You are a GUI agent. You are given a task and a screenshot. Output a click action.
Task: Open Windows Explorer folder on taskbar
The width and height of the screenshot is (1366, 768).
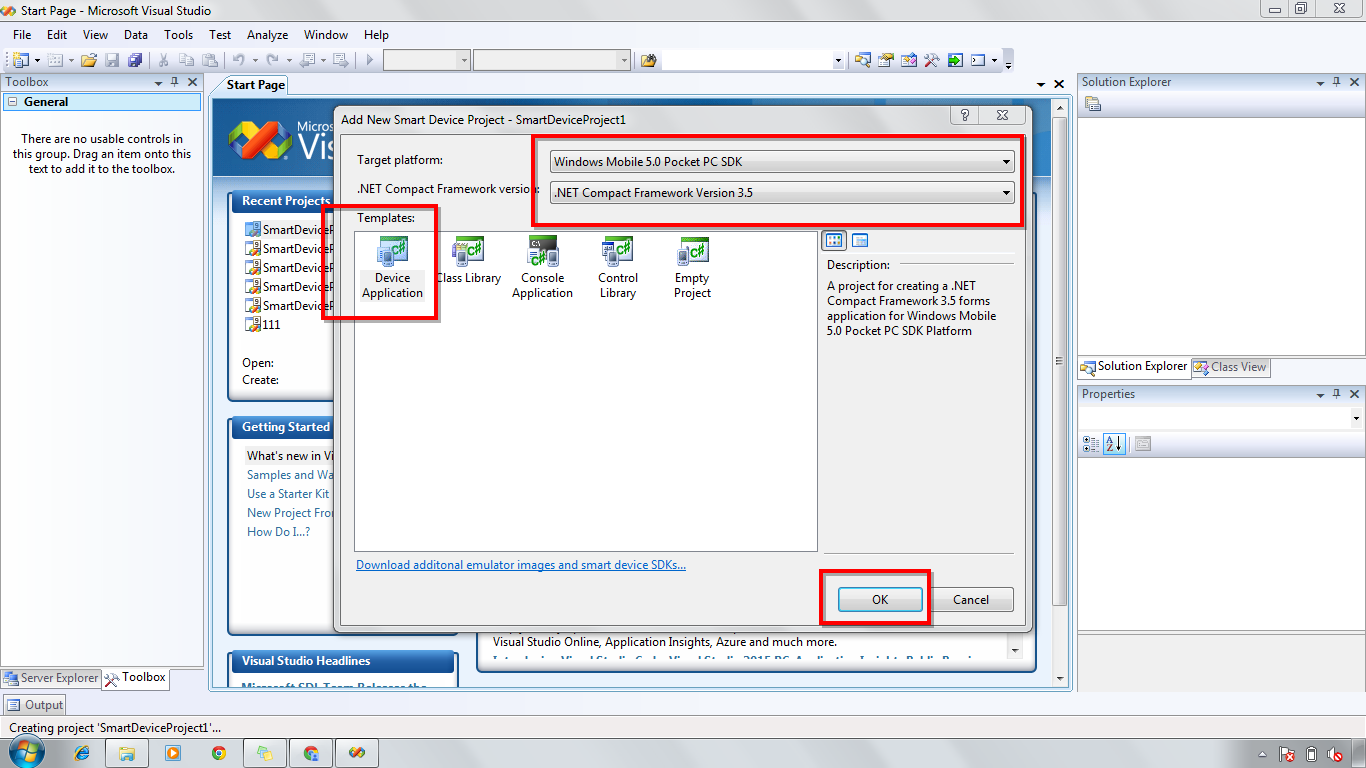(127, 753)
